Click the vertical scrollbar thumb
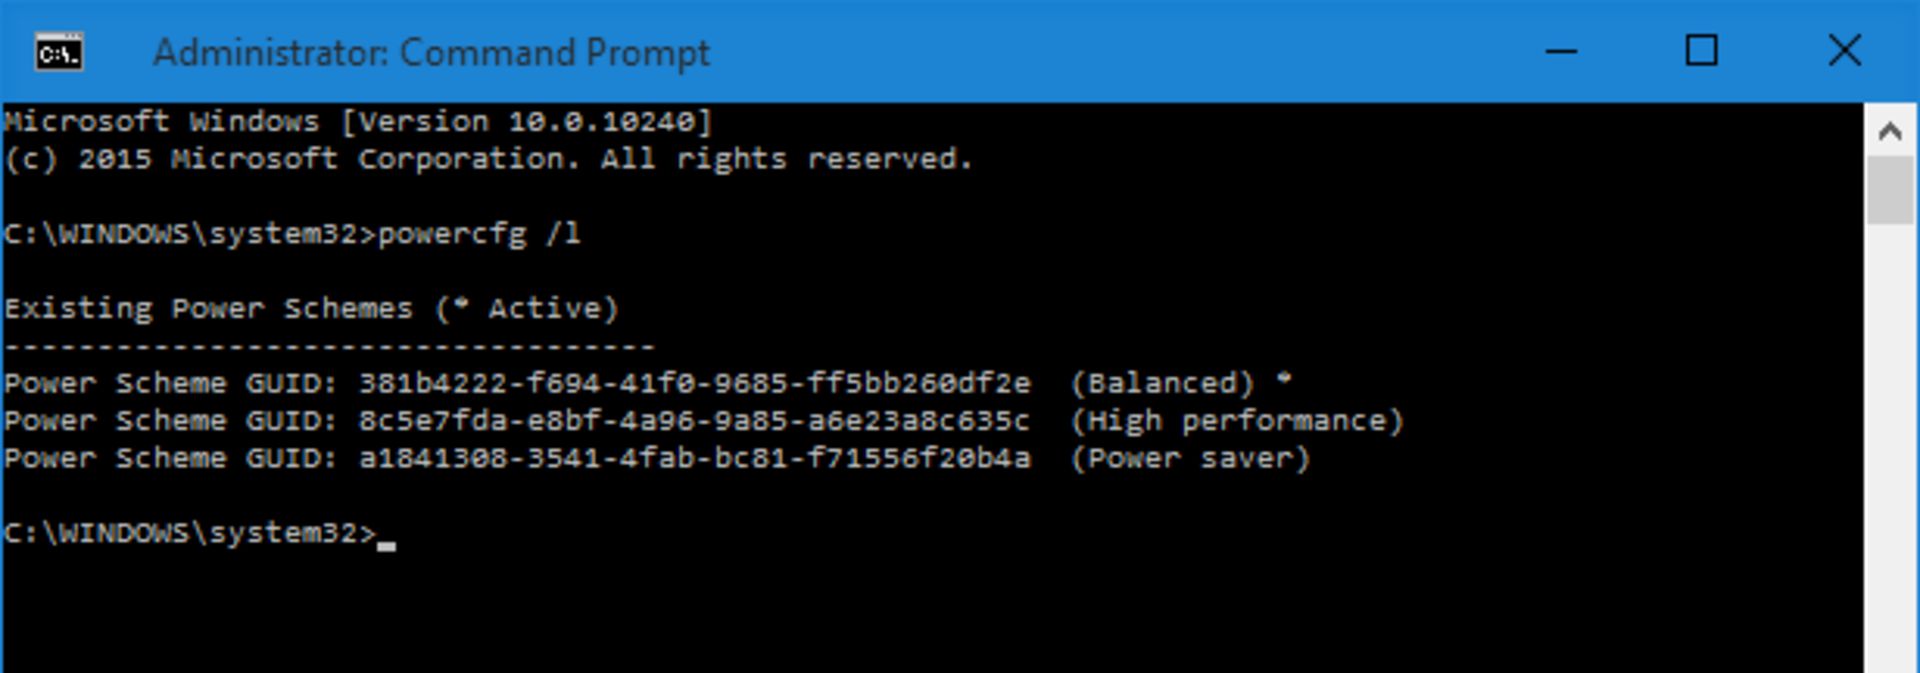The width and height of the screenshot is (1920, 673). coord(1889,190)
